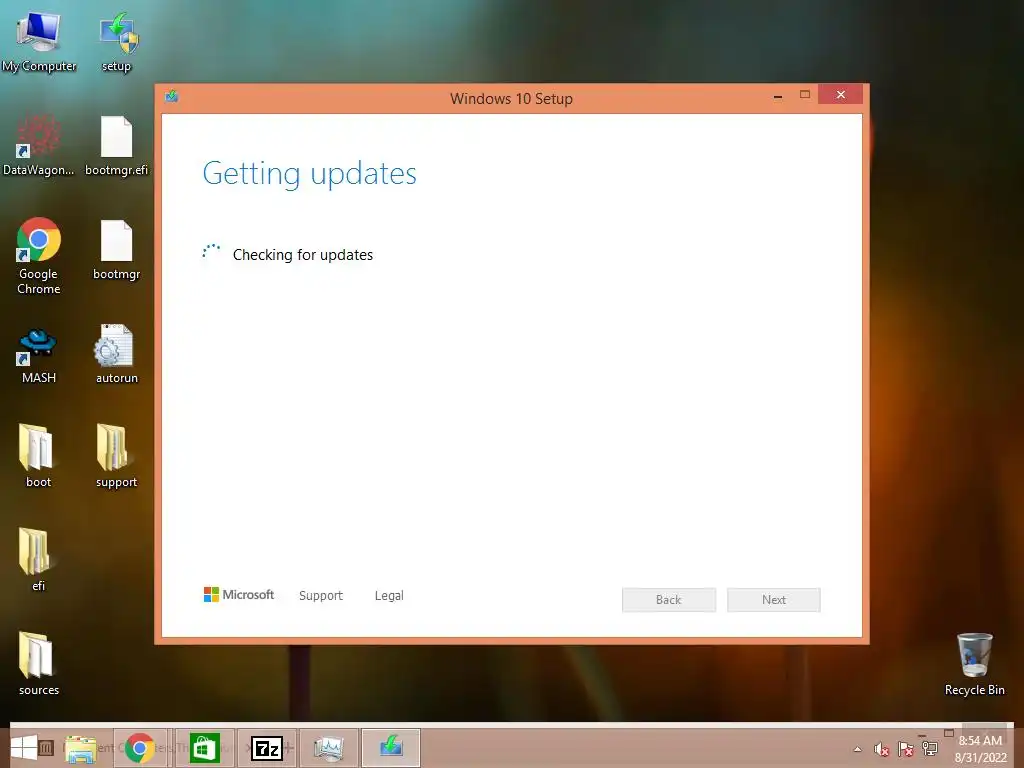Select the bootmgr file on the desktop
This screenshot has width=1024, height=768.
click(x=117, y=249)
